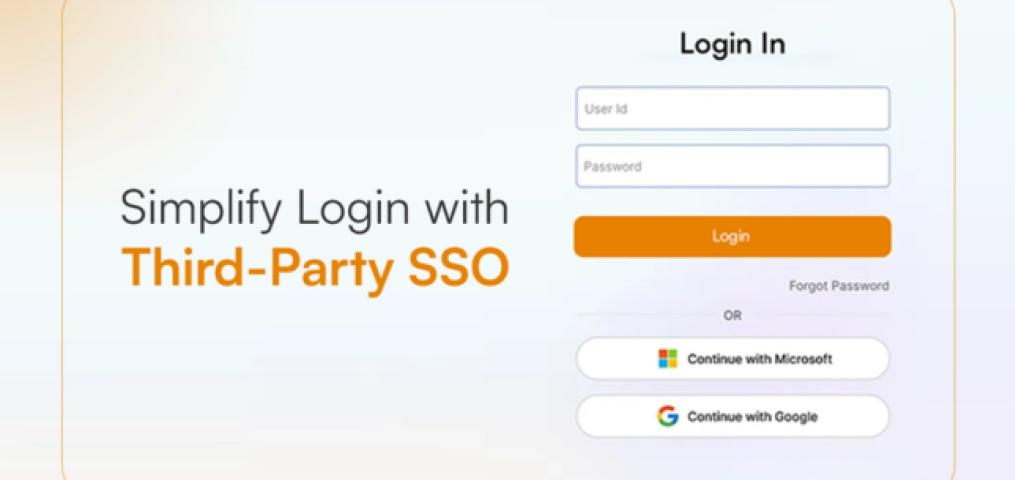Choose Continue with Google sign-in
1015x480 pixels.
732,416
